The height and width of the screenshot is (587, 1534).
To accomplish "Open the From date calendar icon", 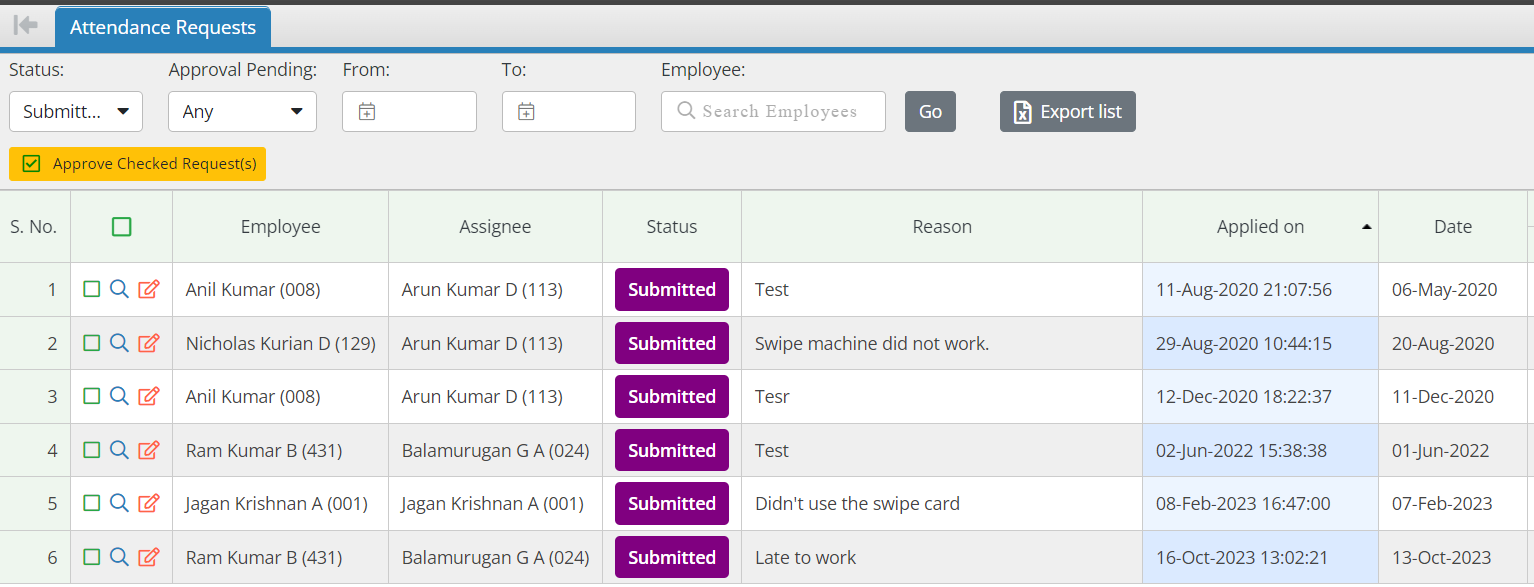I will pyautogui.click(x=367, y=112).
